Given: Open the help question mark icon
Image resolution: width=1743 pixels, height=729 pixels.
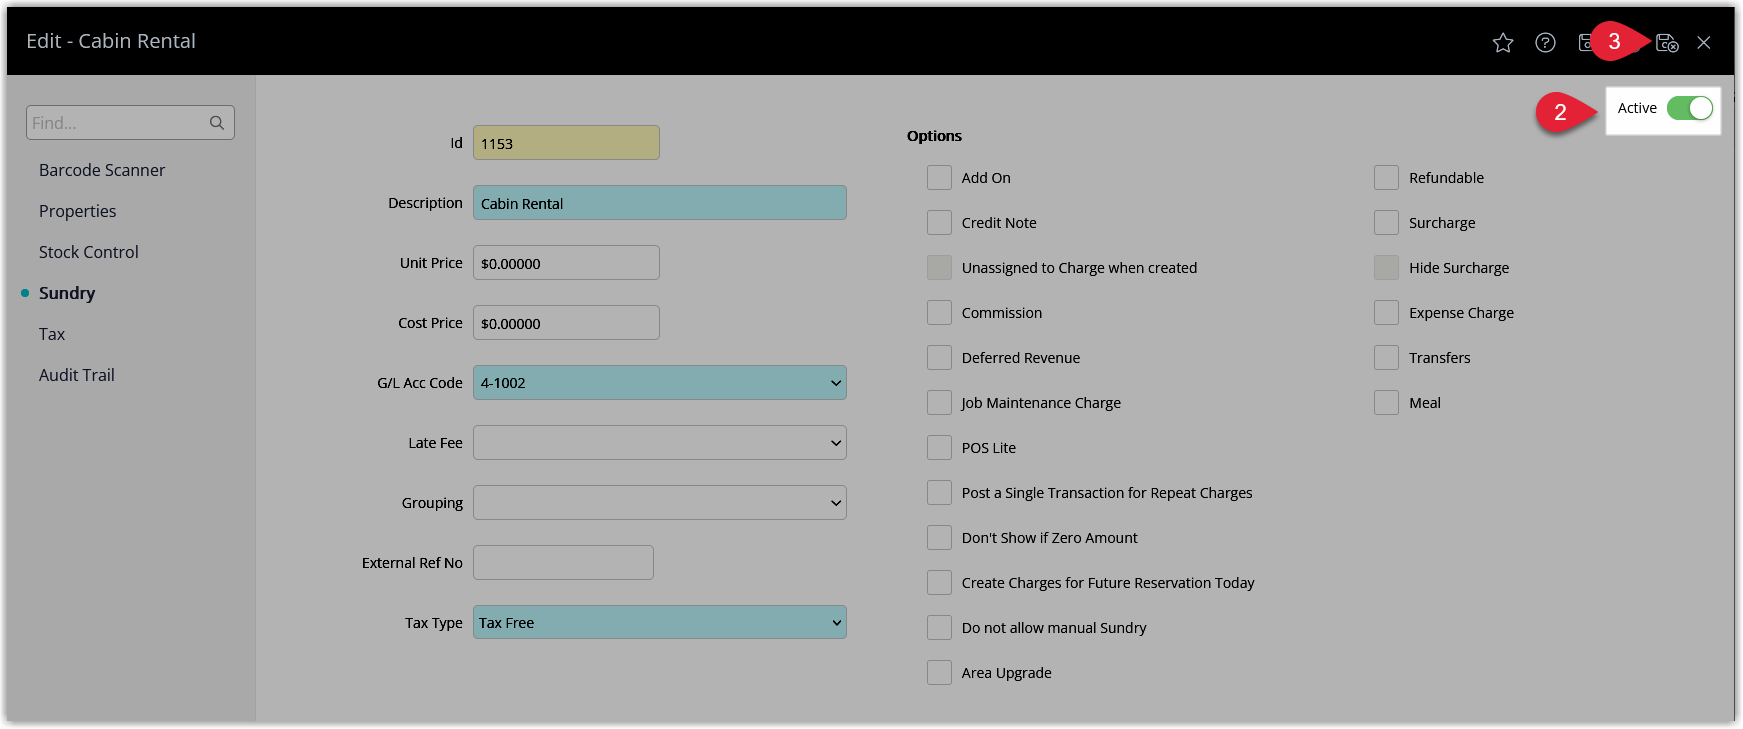Looking at the screenshot, I should (1545, 43).
